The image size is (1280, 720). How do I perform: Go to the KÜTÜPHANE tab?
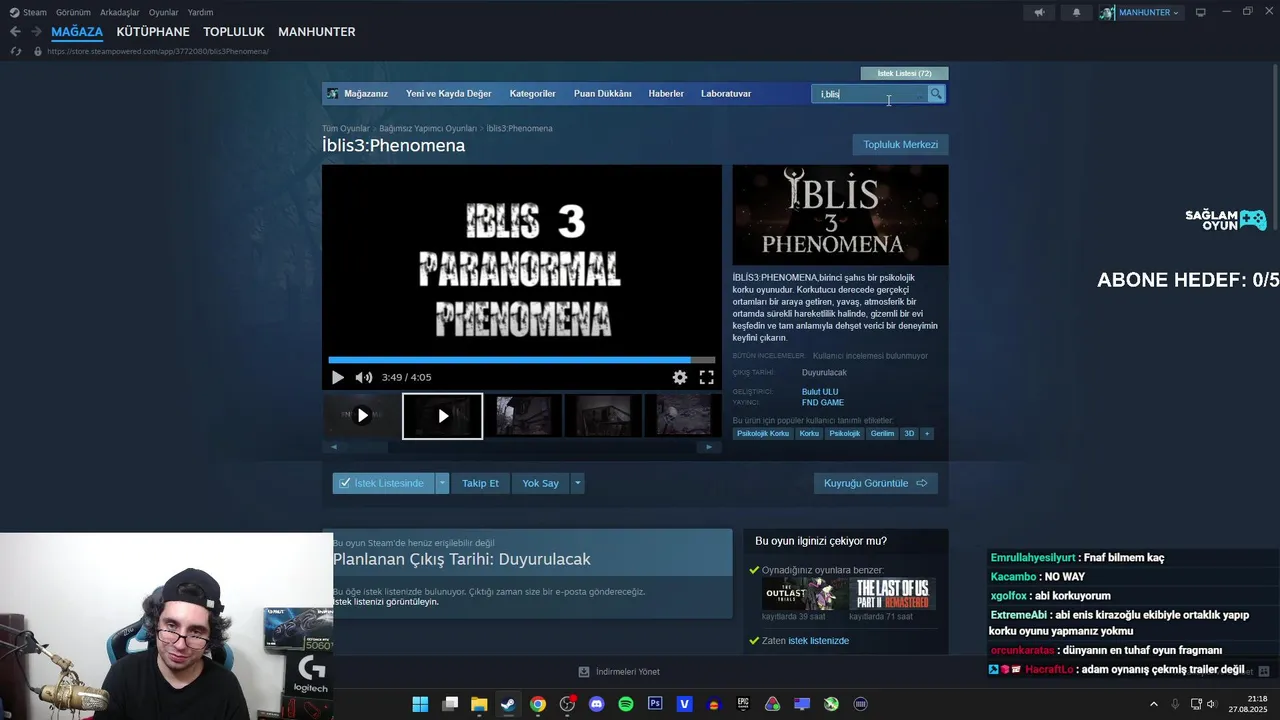[x=153, y=32]
